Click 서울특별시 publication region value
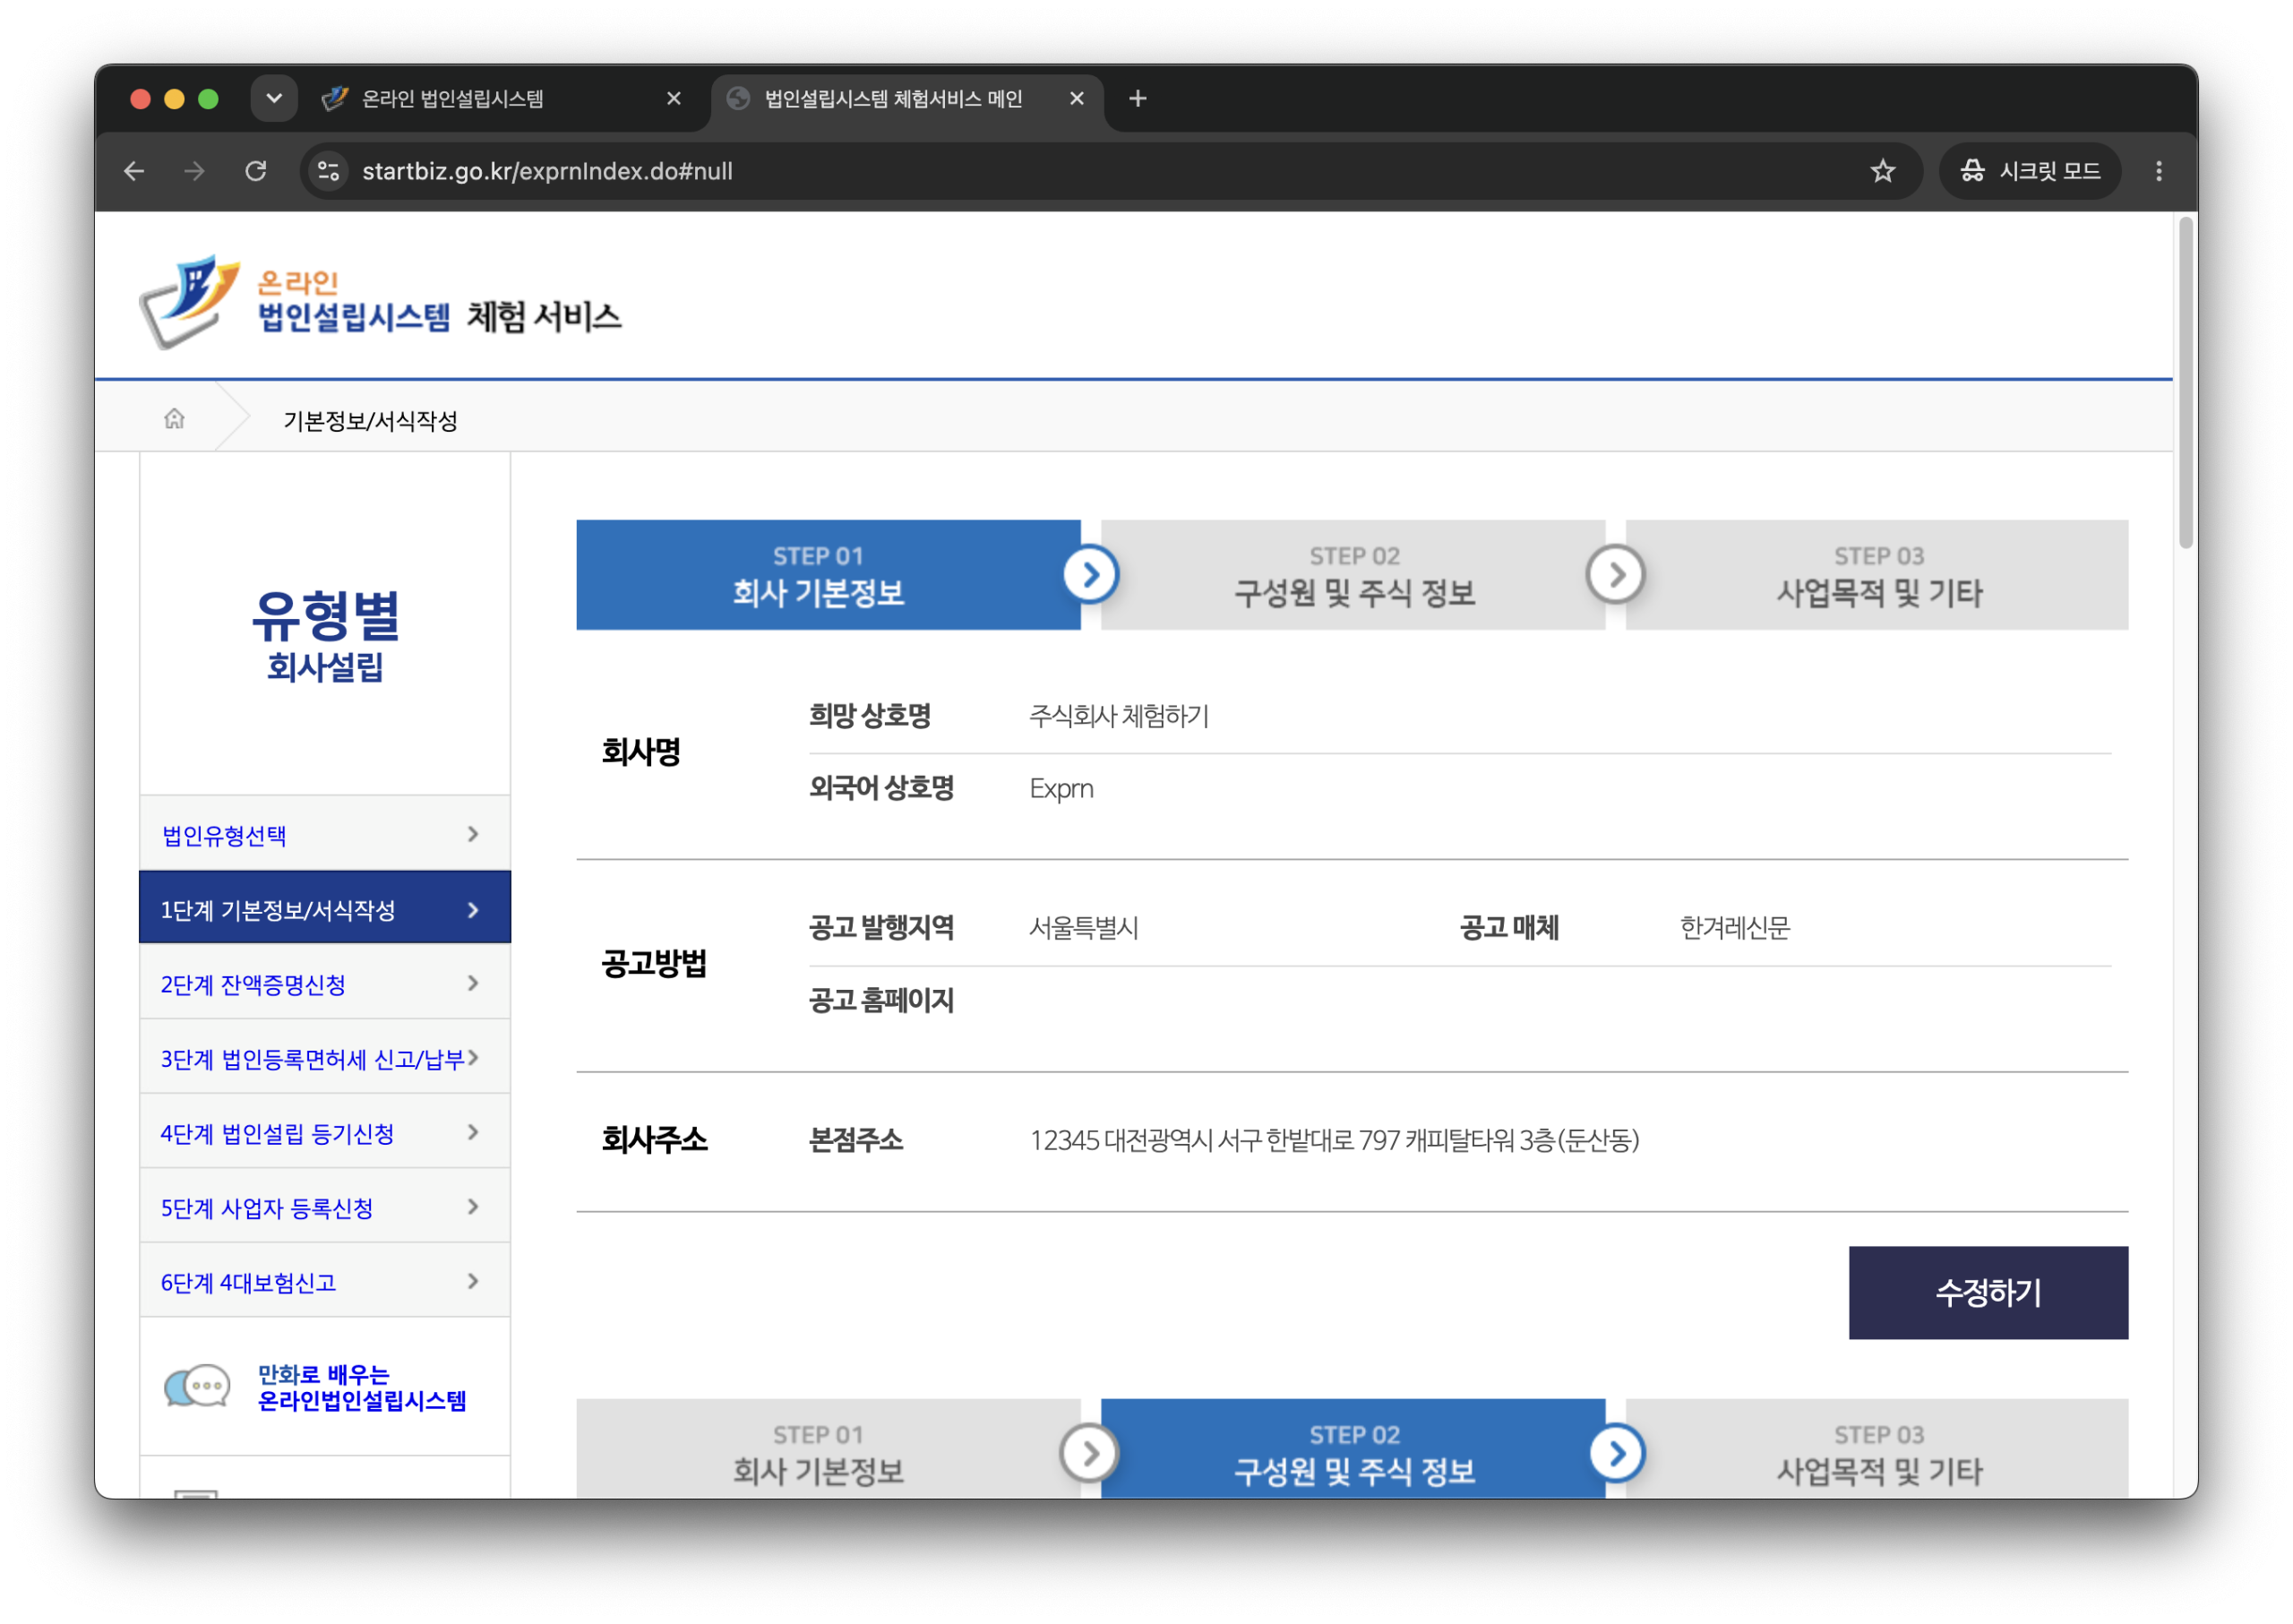 point(1084,927)
